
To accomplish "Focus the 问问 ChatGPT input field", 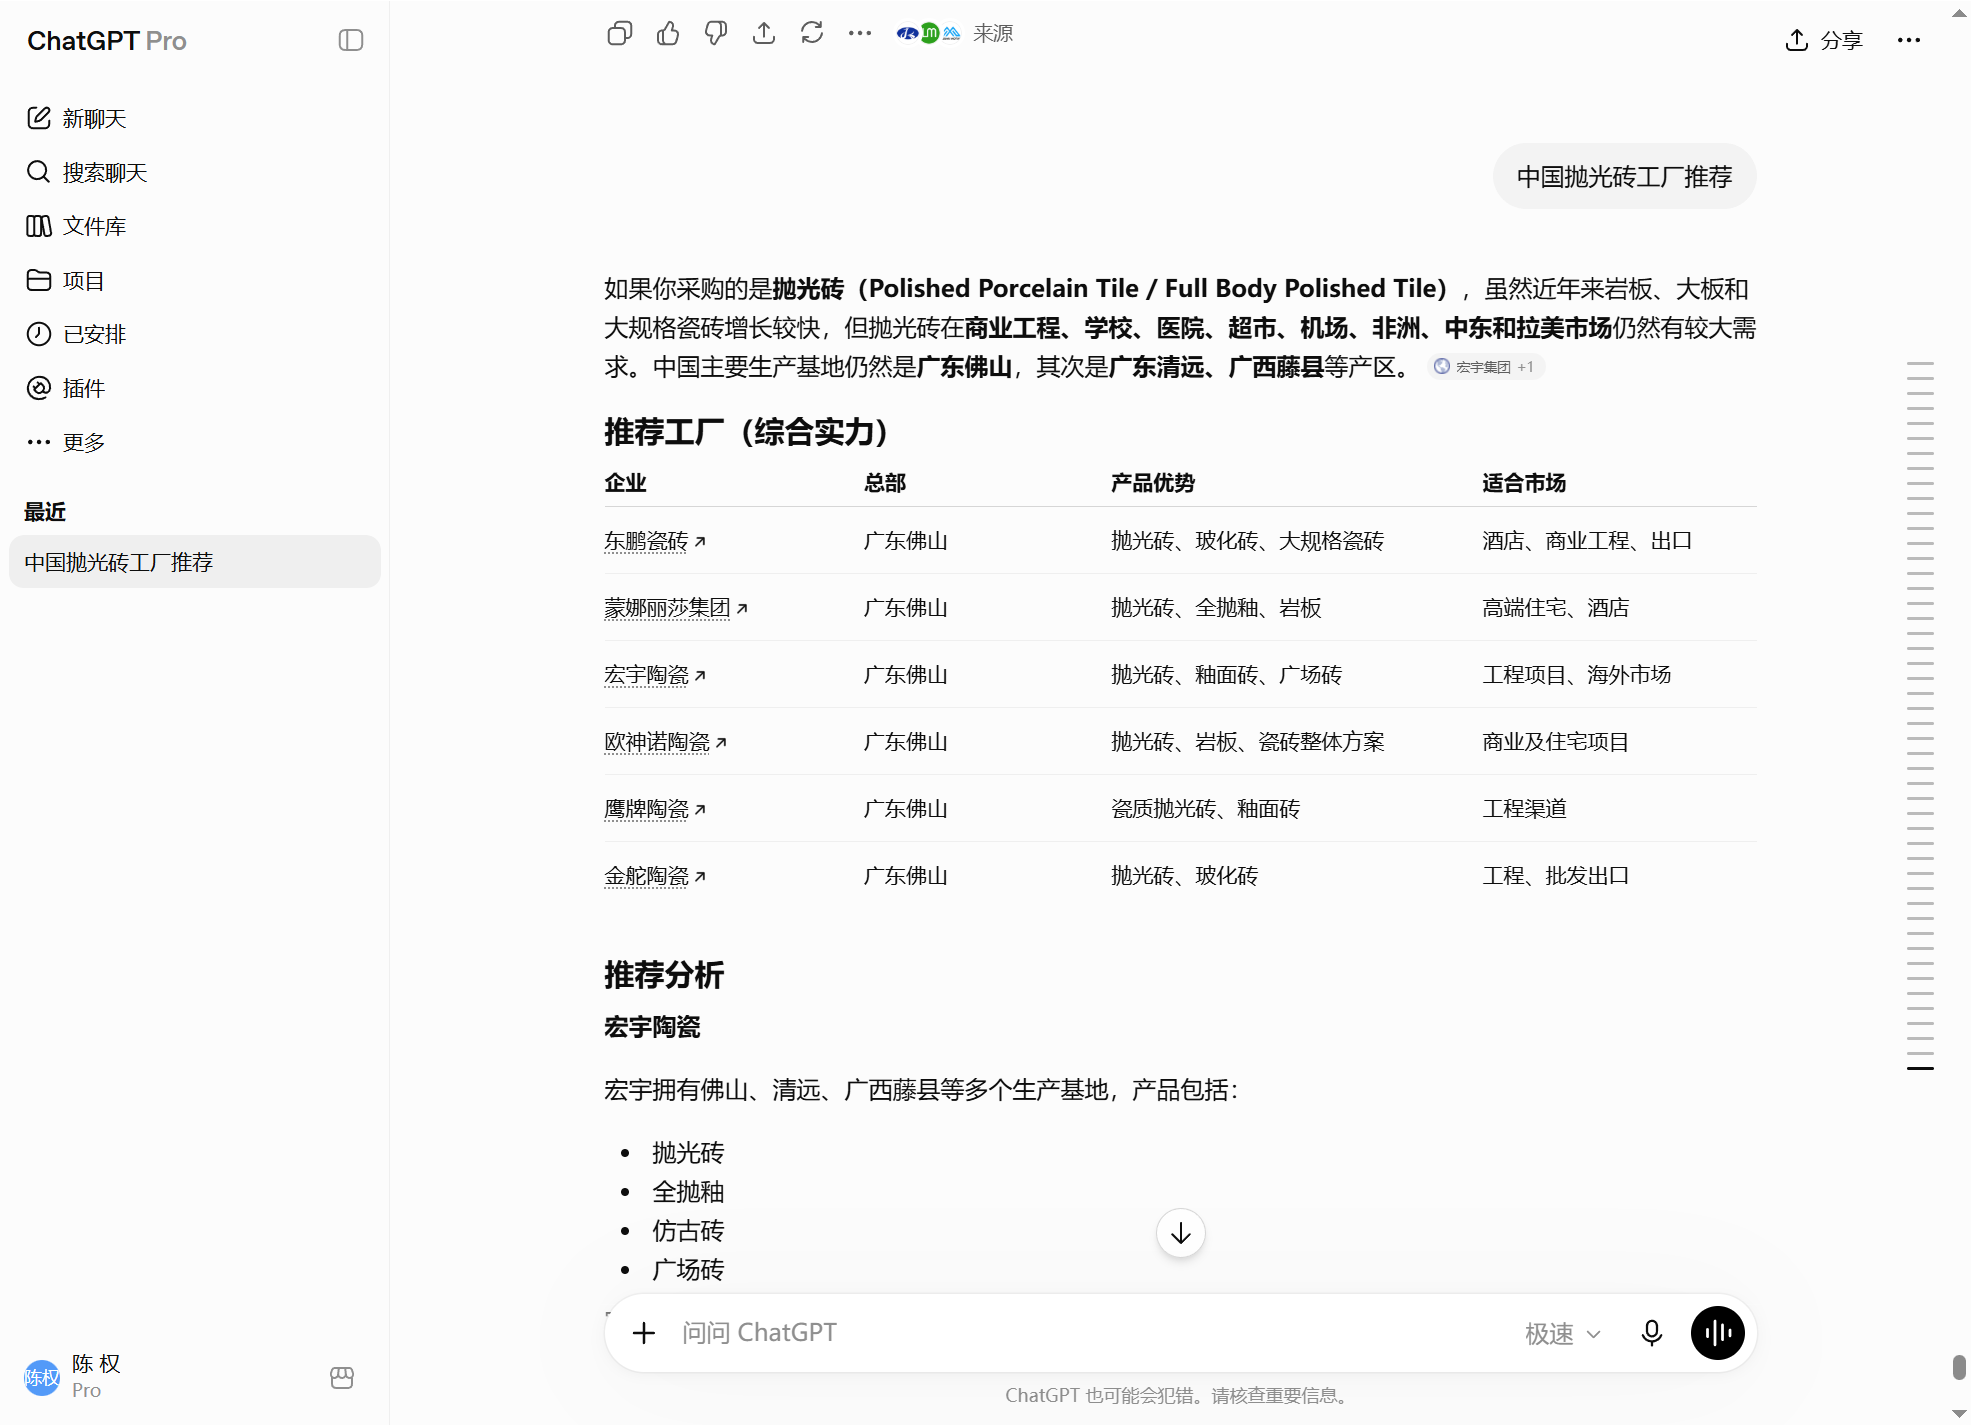I will (1090, 1333).
